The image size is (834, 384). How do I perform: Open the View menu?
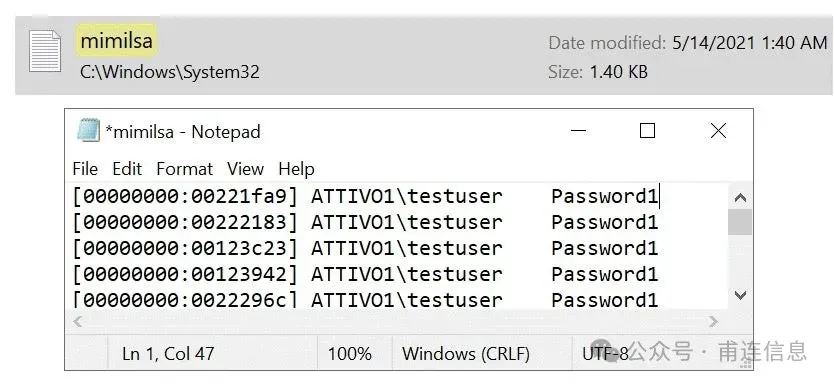[x=245, y=169]
